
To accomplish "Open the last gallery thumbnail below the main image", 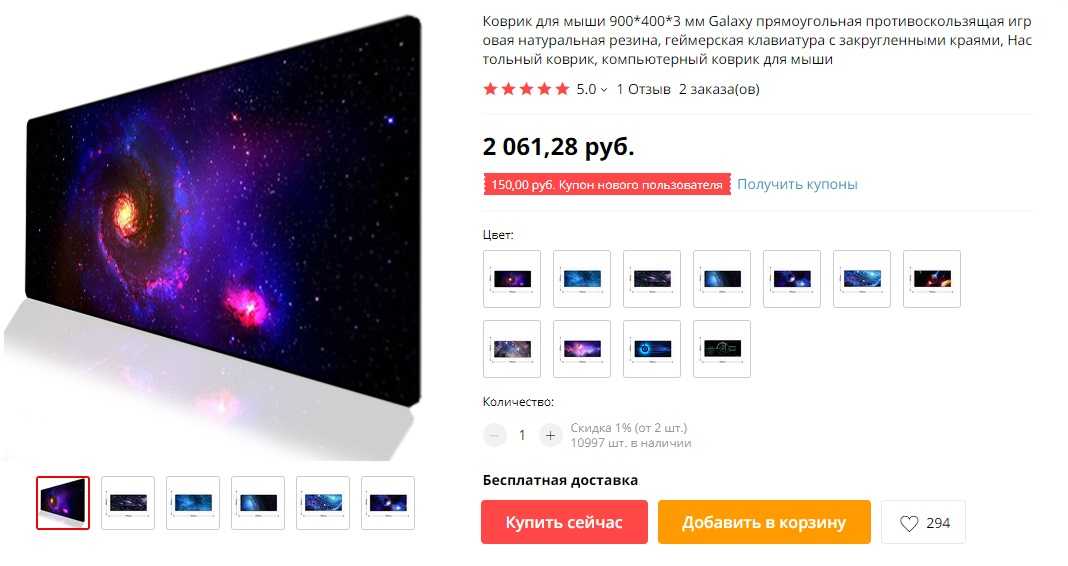I will click(388, 503).
